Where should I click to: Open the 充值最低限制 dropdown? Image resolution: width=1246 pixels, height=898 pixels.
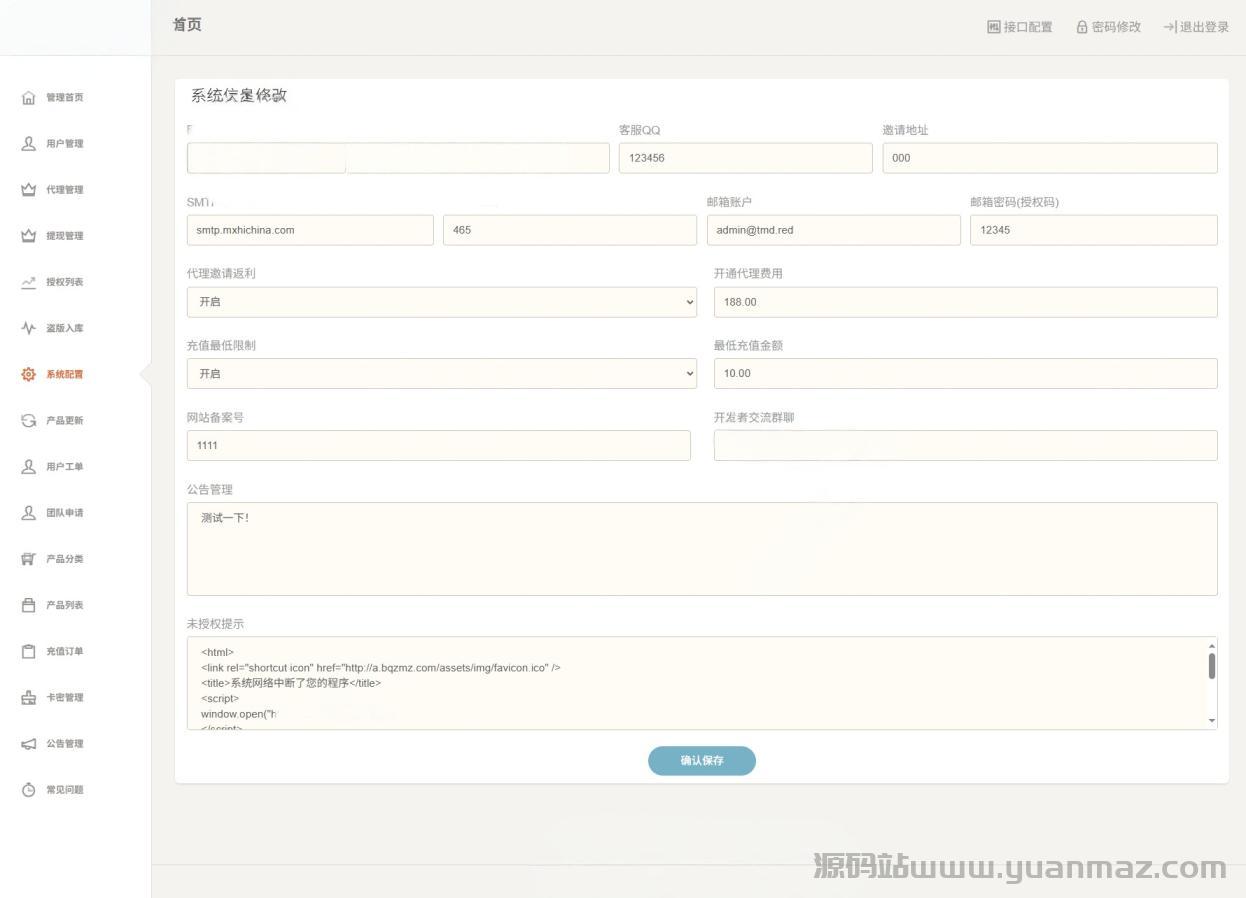pyautogui.click(x=442, y=373)
